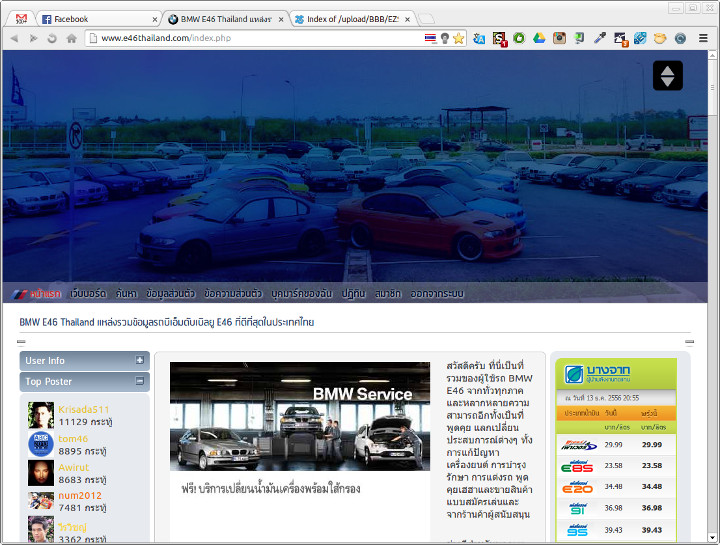Open บุคมาร์คของฉัน bookmarks menu

click(302, 294)
